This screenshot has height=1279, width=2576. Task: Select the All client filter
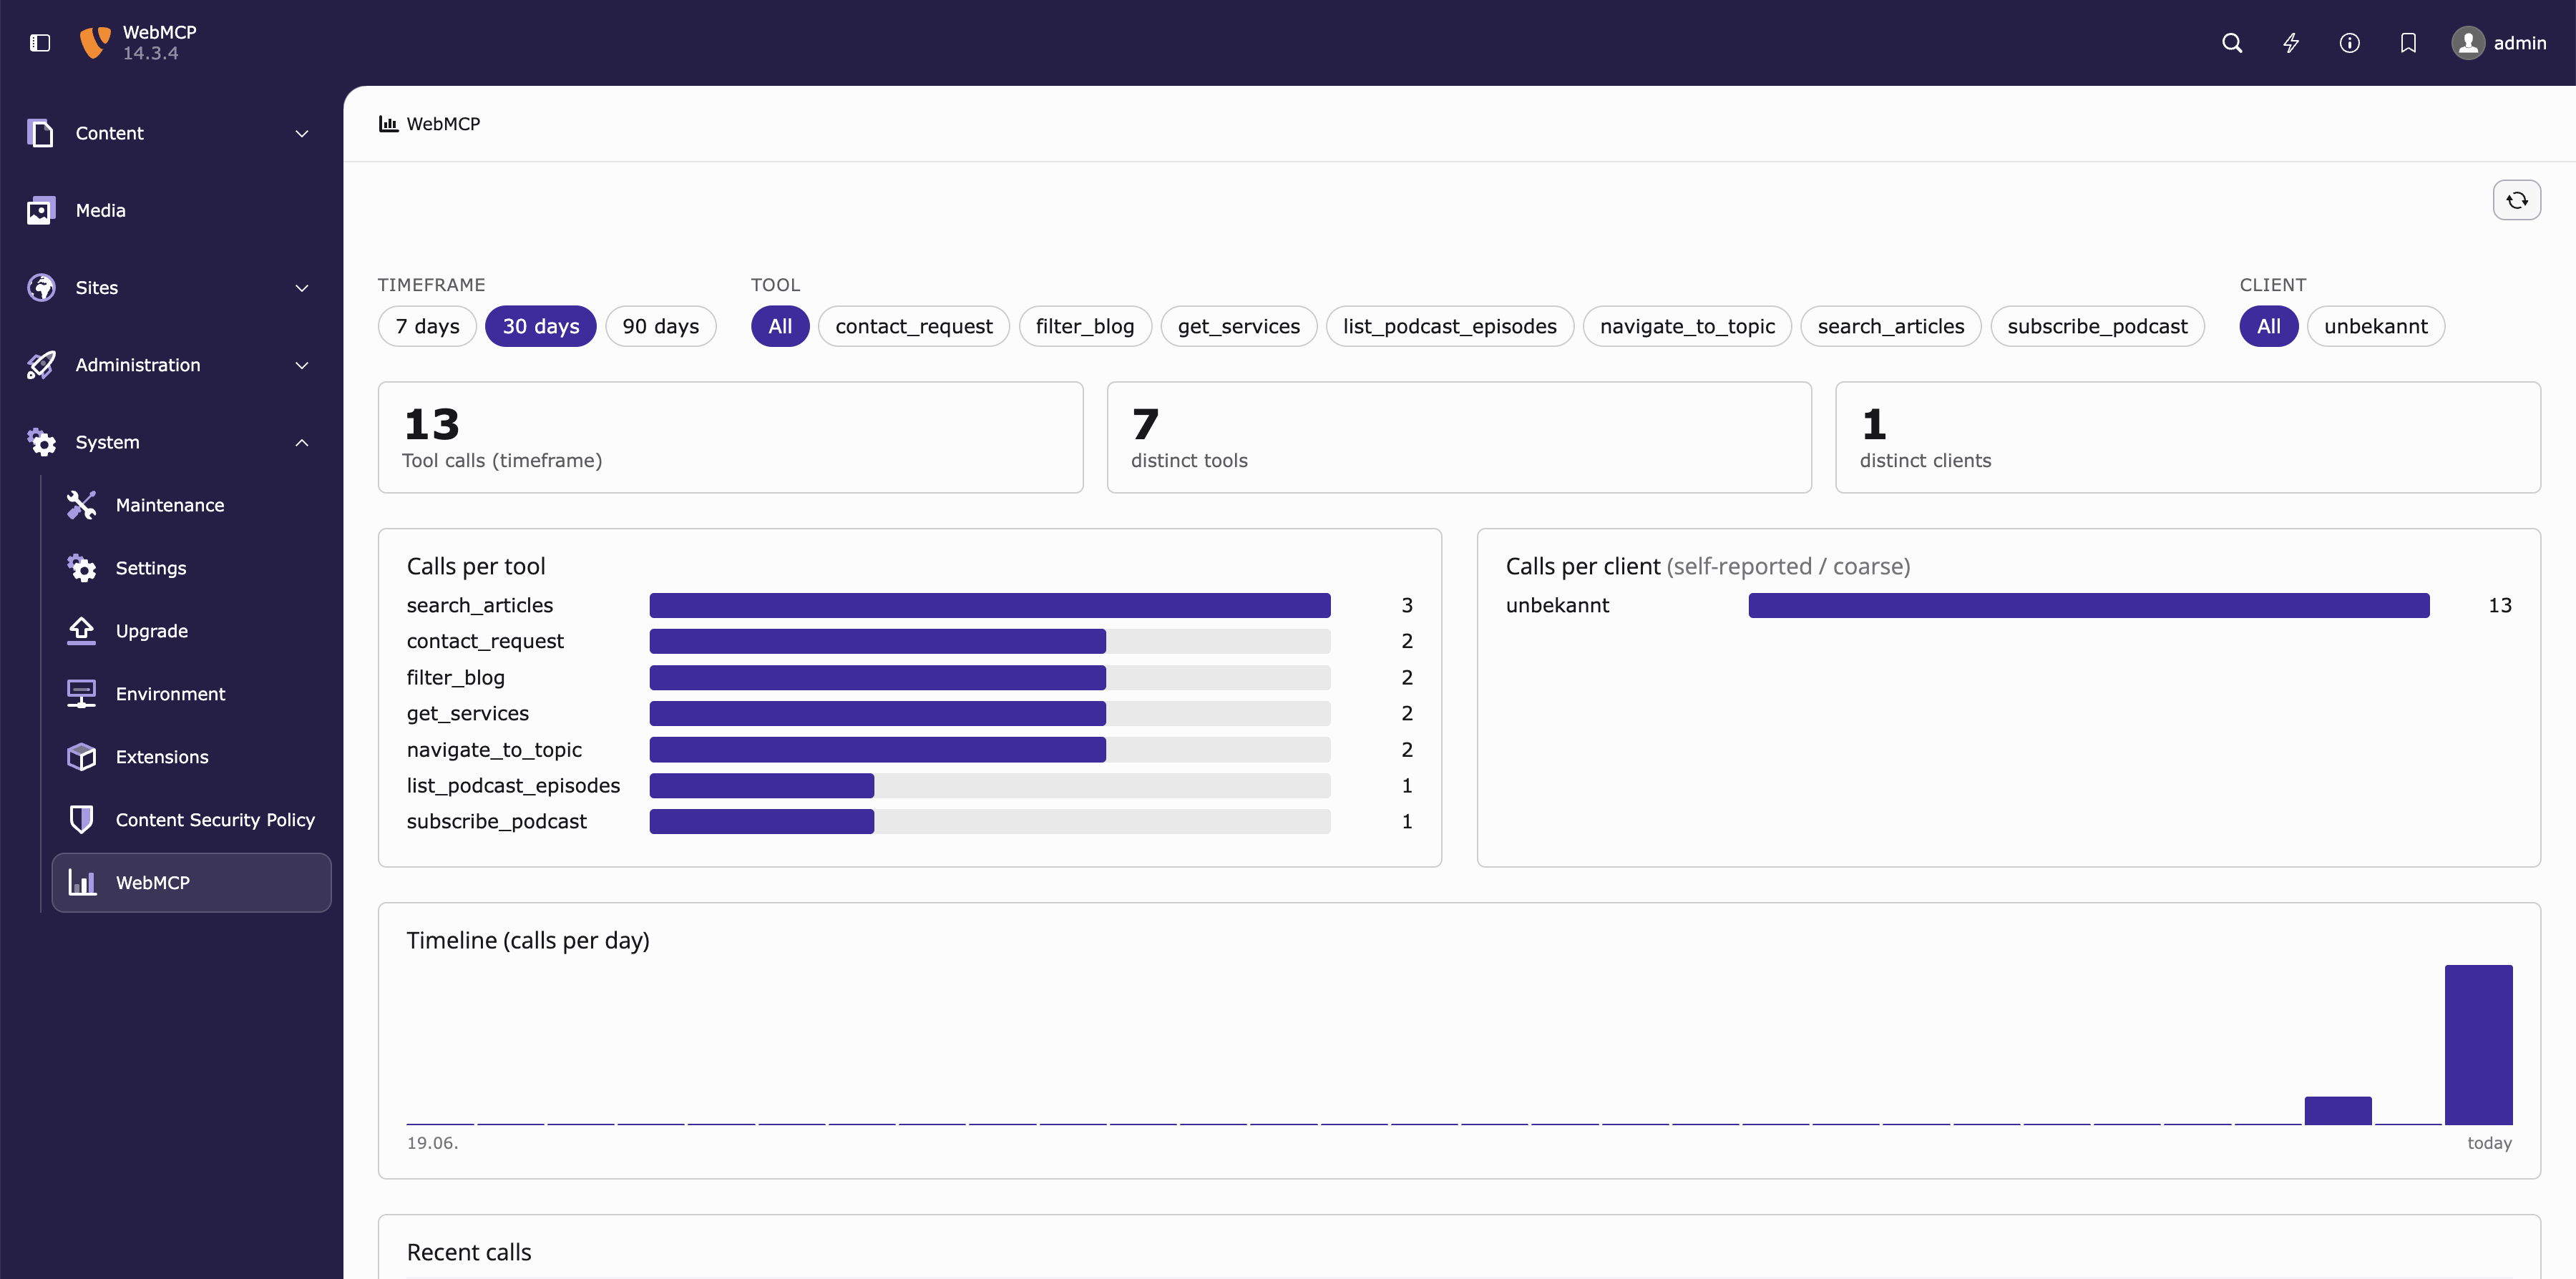2269,326
